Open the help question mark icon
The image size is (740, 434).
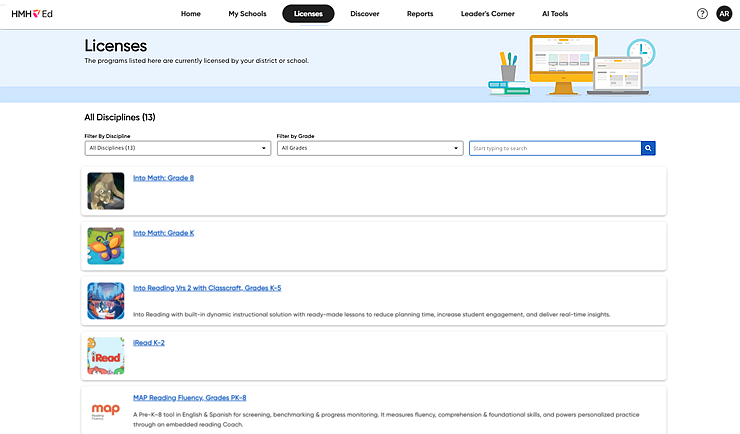(702, 14)
